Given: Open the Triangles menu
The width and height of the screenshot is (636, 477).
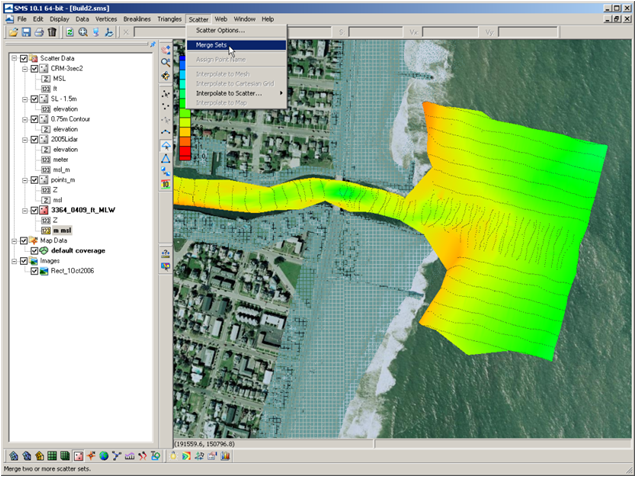Looking at the screenshot, I should point(169,19).
